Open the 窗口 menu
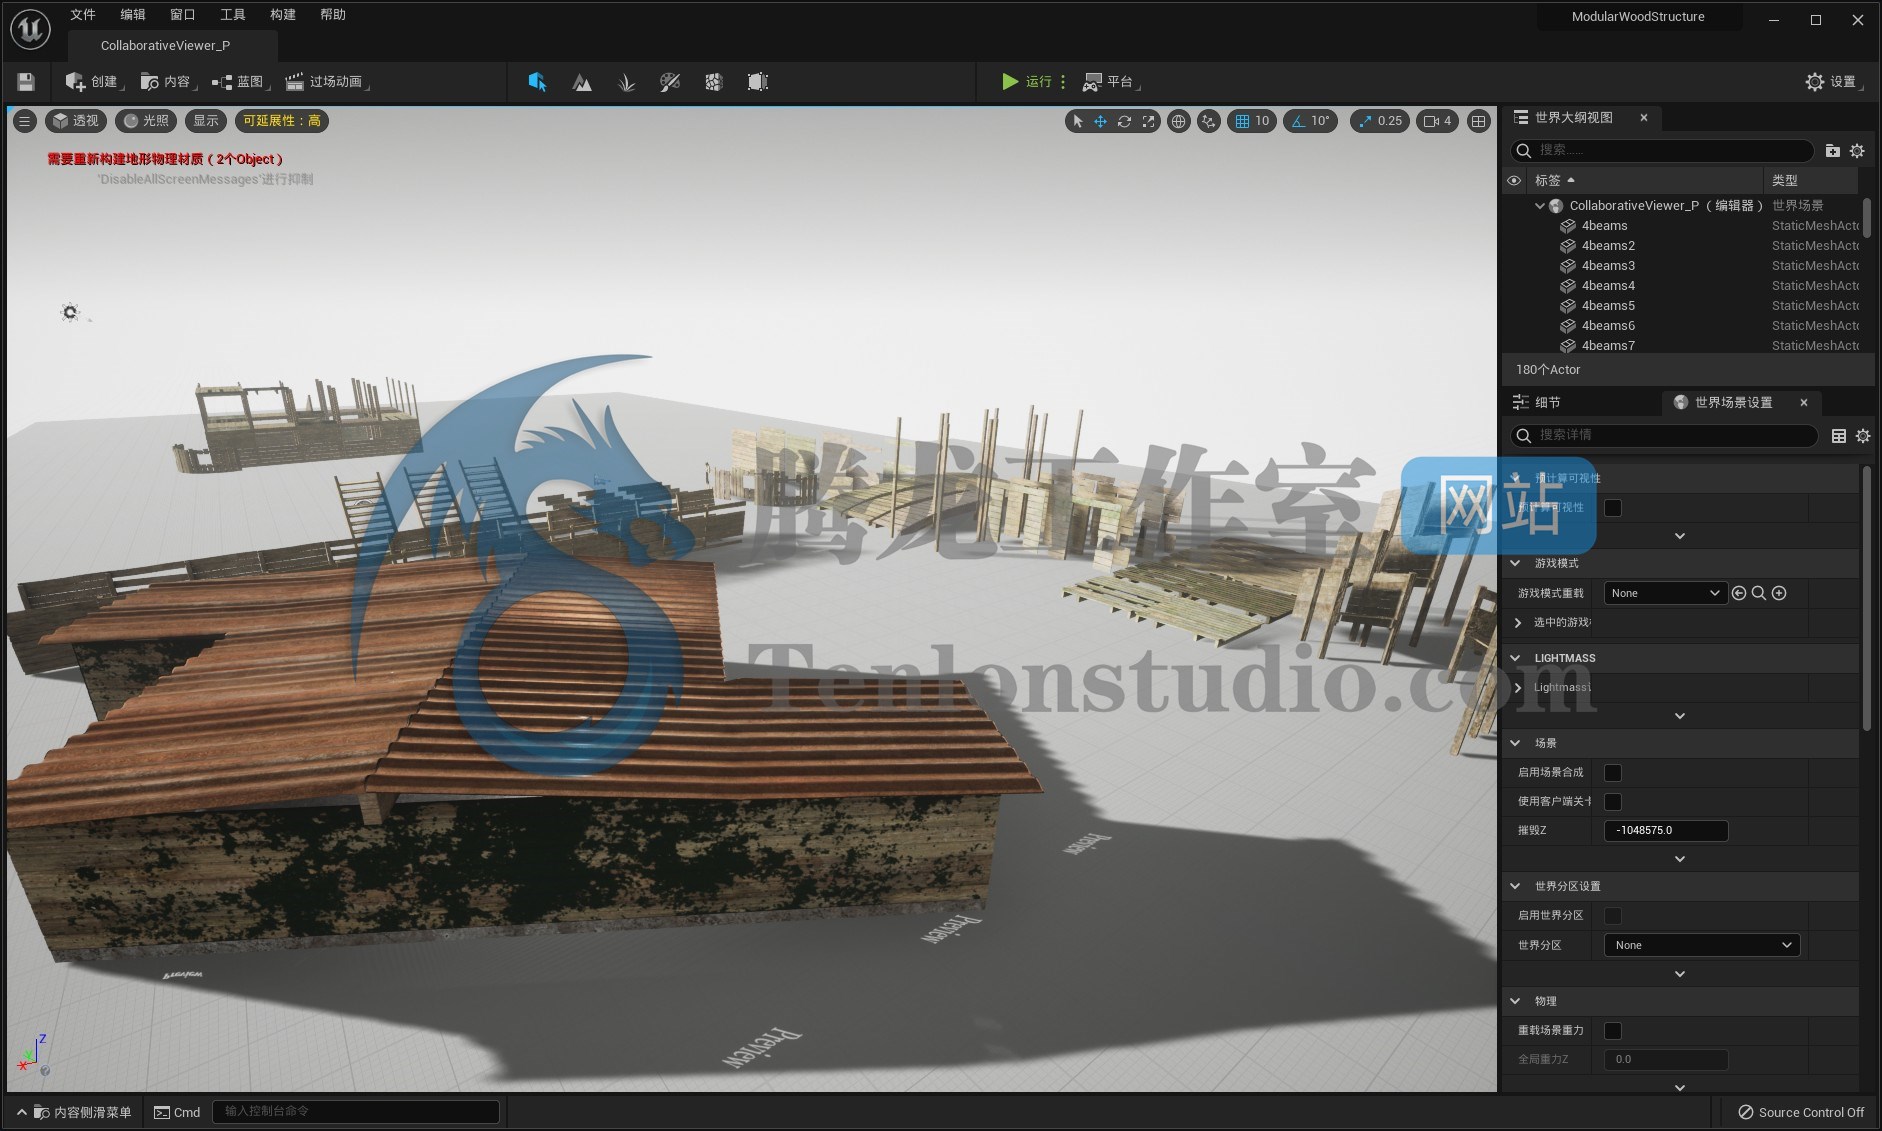Image resolution: width=1882 pixels, height=1131 pixels. 183,15
